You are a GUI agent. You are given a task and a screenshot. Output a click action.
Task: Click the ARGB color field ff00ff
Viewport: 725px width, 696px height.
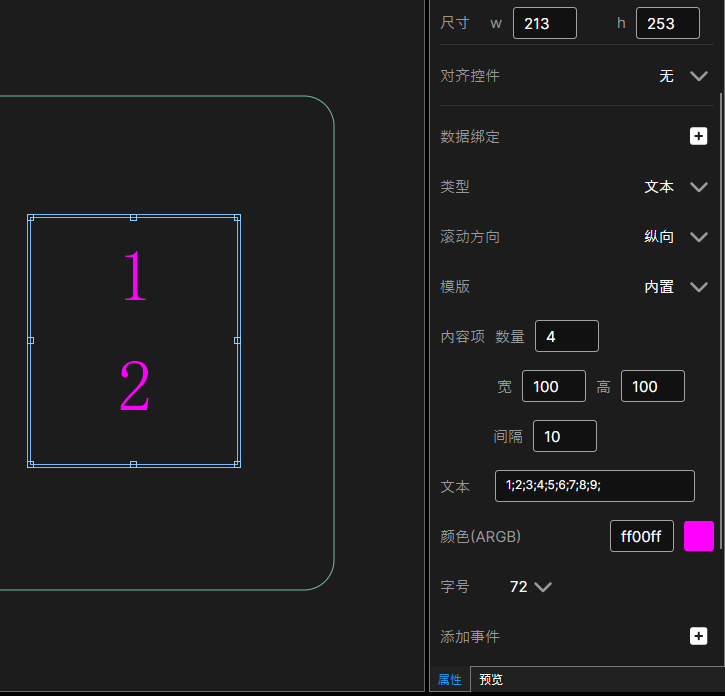[641, 536]
